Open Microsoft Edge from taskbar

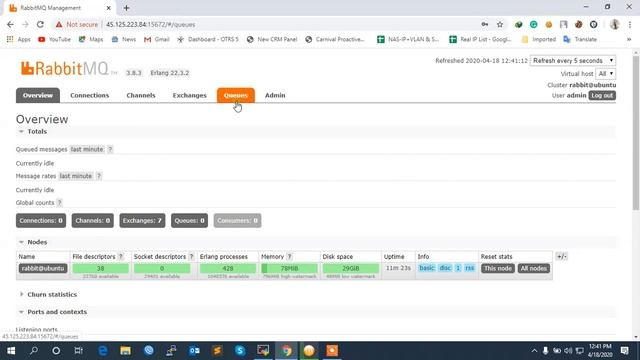point(103,351)
